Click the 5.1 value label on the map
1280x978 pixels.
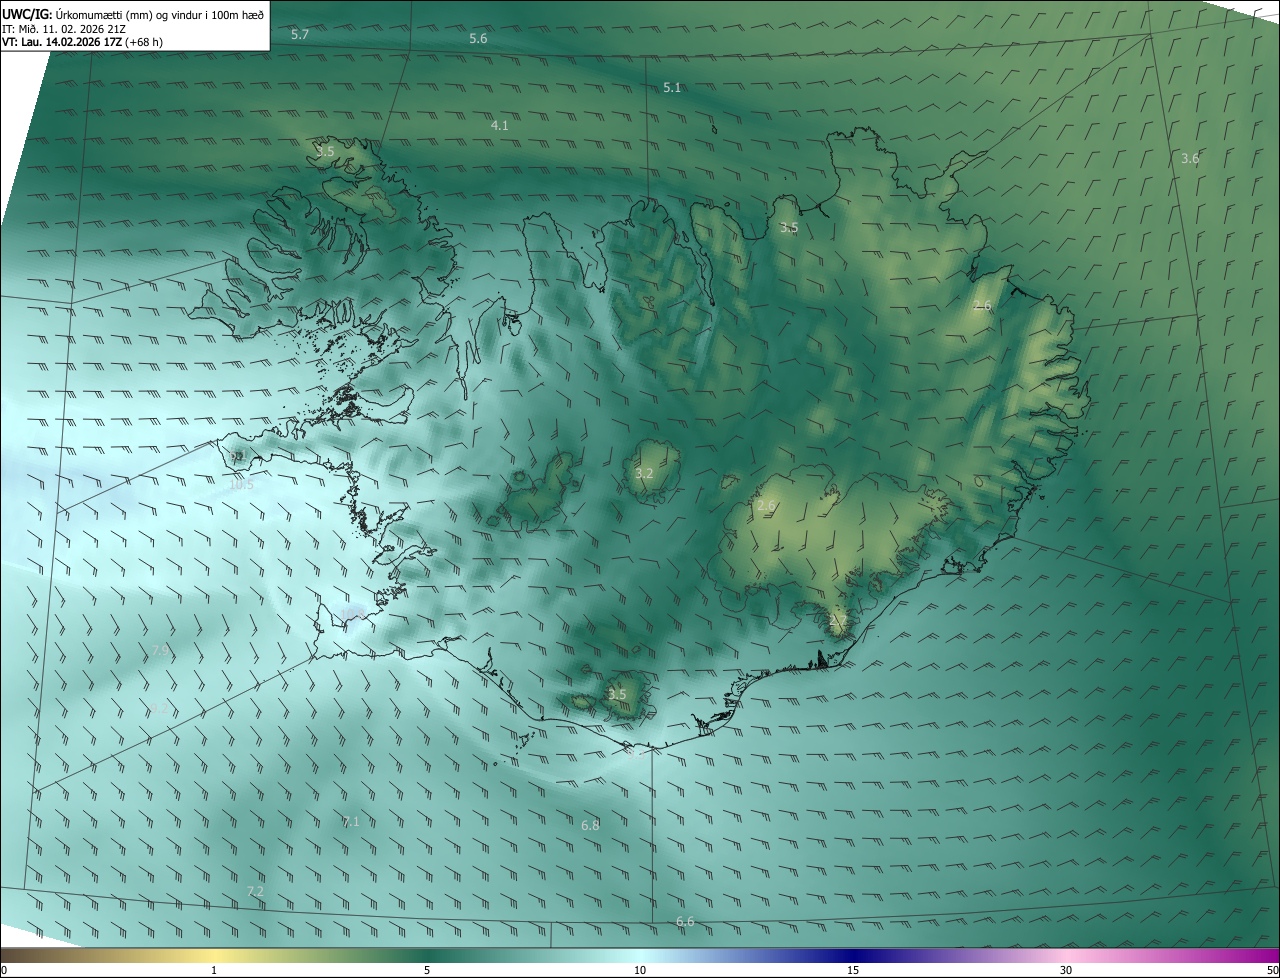click(x=672, y=88)
